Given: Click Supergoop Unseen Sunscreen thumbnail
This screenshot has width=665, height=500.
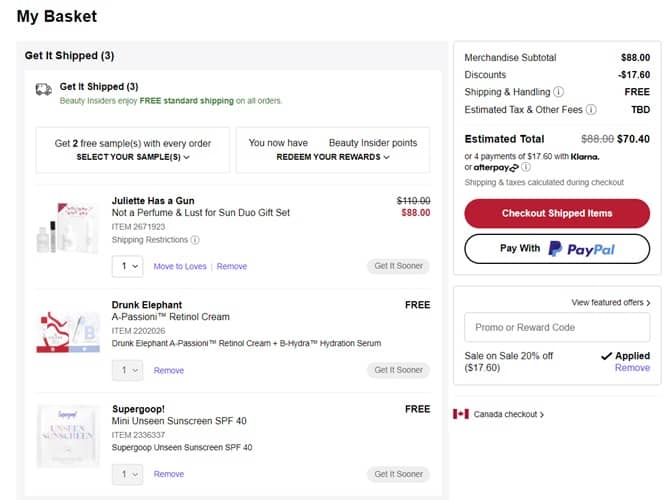Looking at the screenshot, I should click(68, 437).
